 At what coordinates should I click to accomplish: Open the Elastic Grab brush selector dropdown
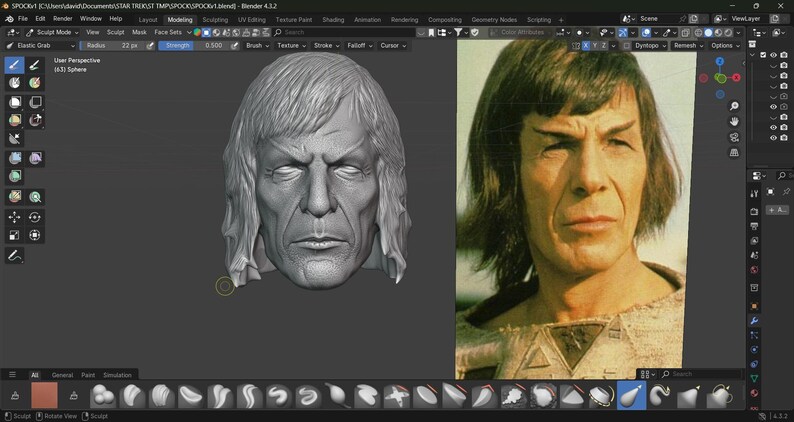[41, 46]
